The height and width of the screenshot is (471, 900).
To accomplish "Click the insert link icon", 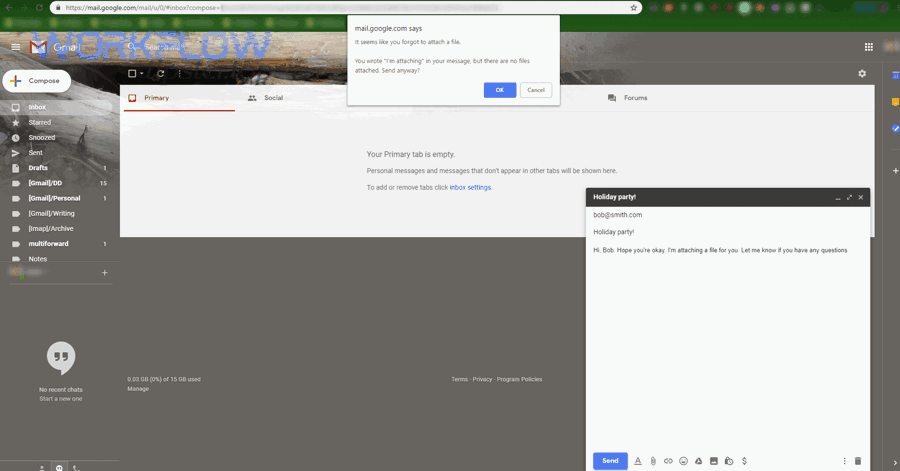I will [668, 461].
